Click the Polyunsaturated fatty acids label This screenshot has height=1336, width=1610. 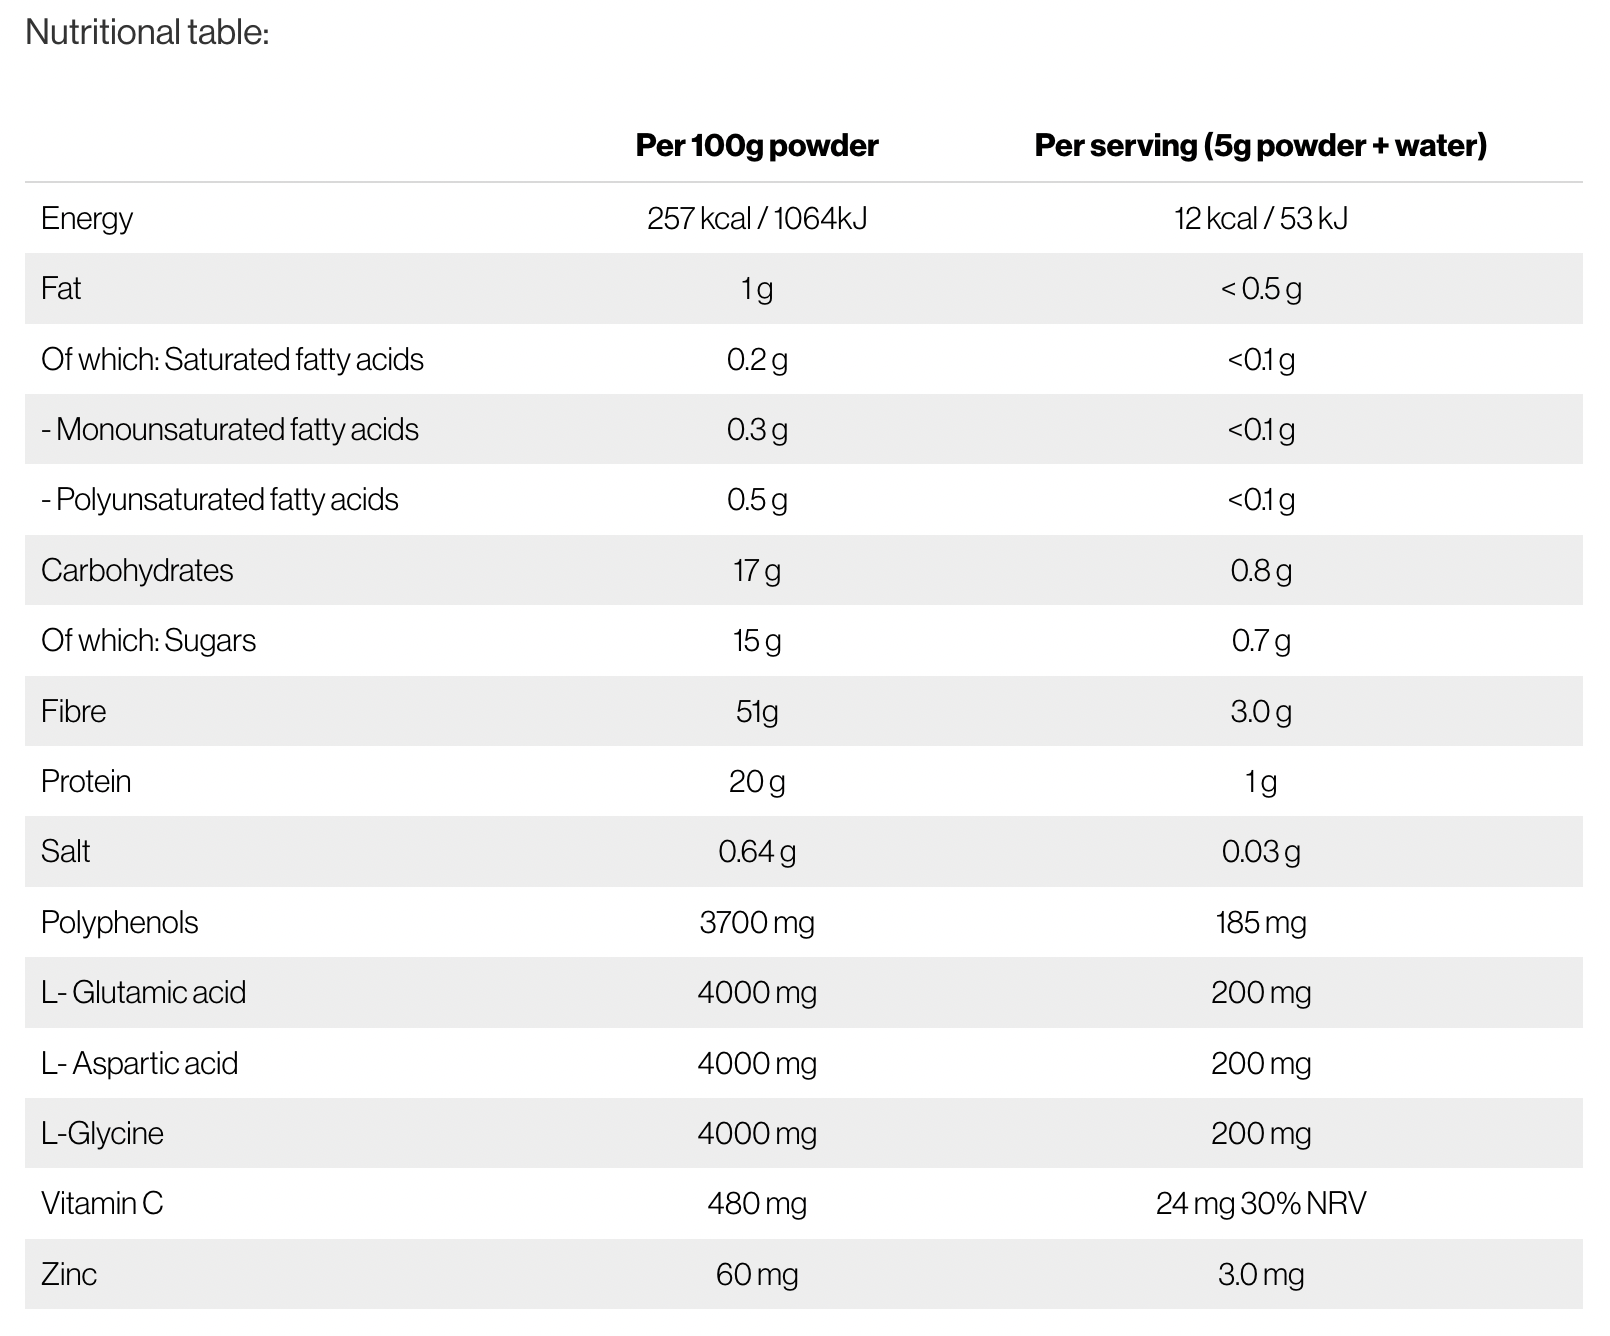point(220,499)
